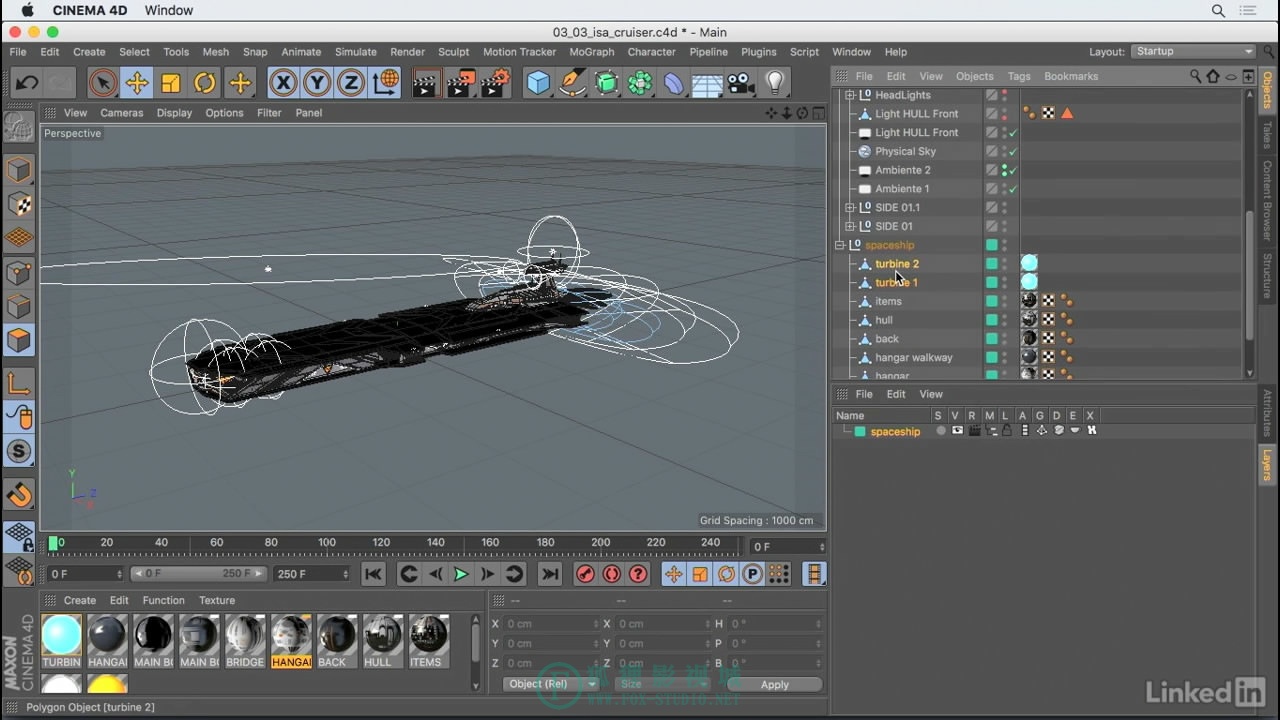Click the Apply button
This screenshot has height=720, width=1280.
775,685
